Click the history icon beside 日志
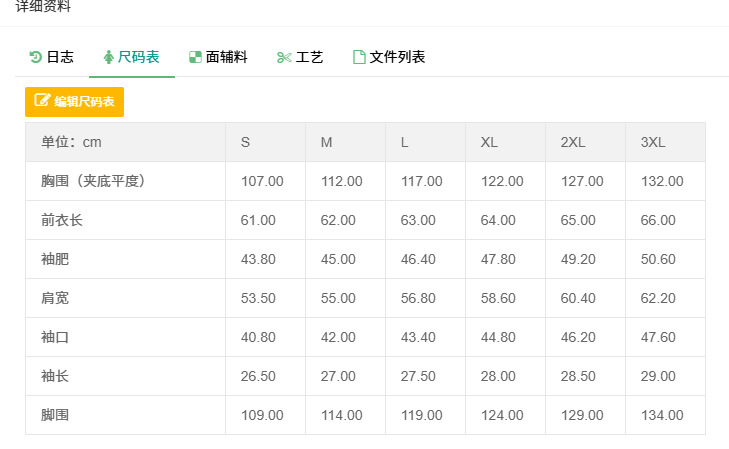729x449 pixels. [x=36, y=57]
